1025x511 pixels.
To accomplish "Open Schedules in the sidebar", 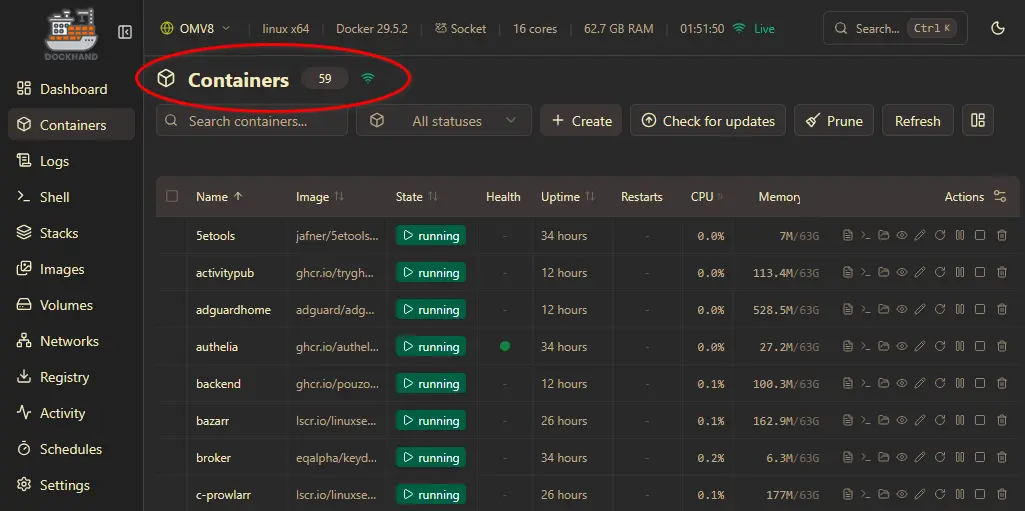I will [x=71, y=449].
